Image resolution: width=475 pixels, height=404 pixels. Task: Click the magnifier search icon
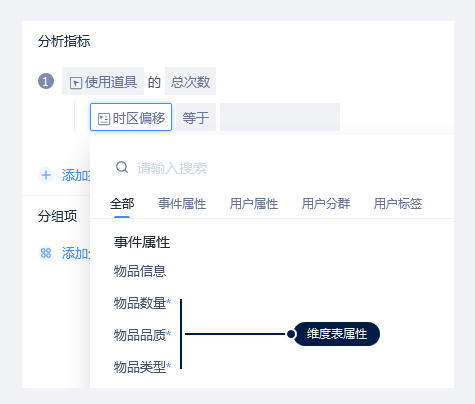tap(122, 167)
